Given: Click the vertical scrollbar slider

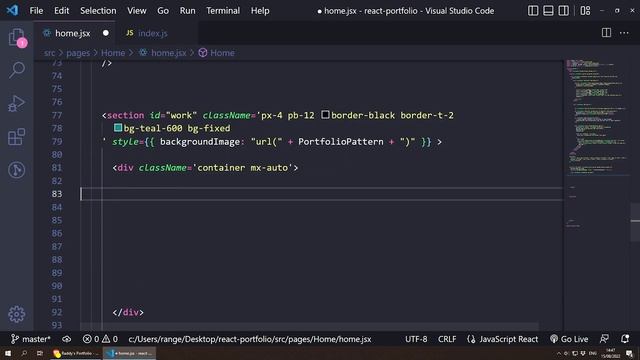Looking at the screenshot, I should 635,221.
